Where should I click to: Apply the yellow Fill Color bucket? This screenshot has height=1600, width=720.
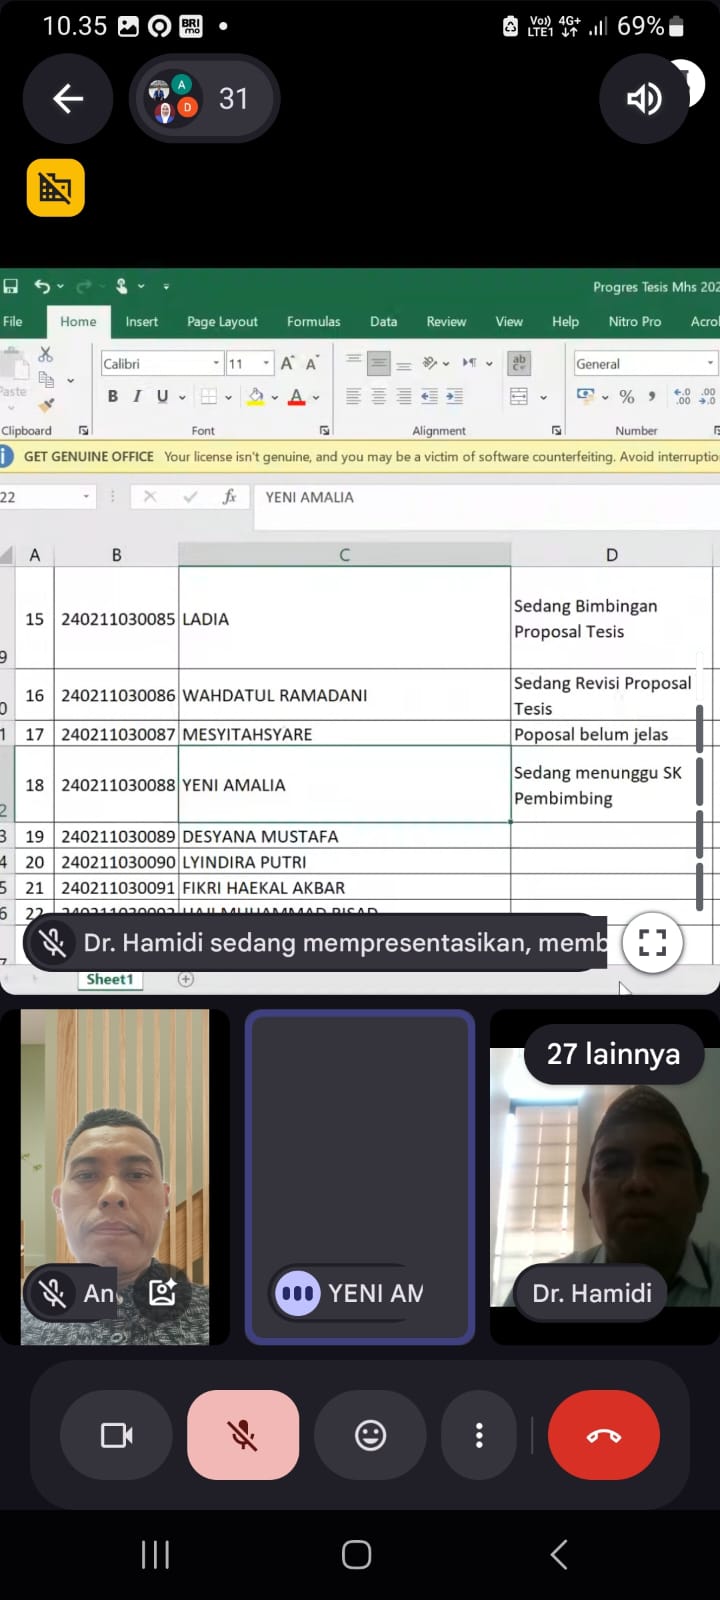point(256,397)
